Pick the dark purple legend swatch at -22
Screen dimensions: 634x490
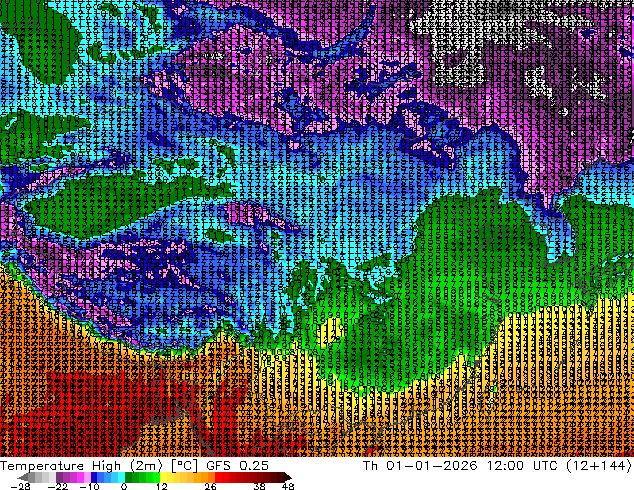click(59, 477)
